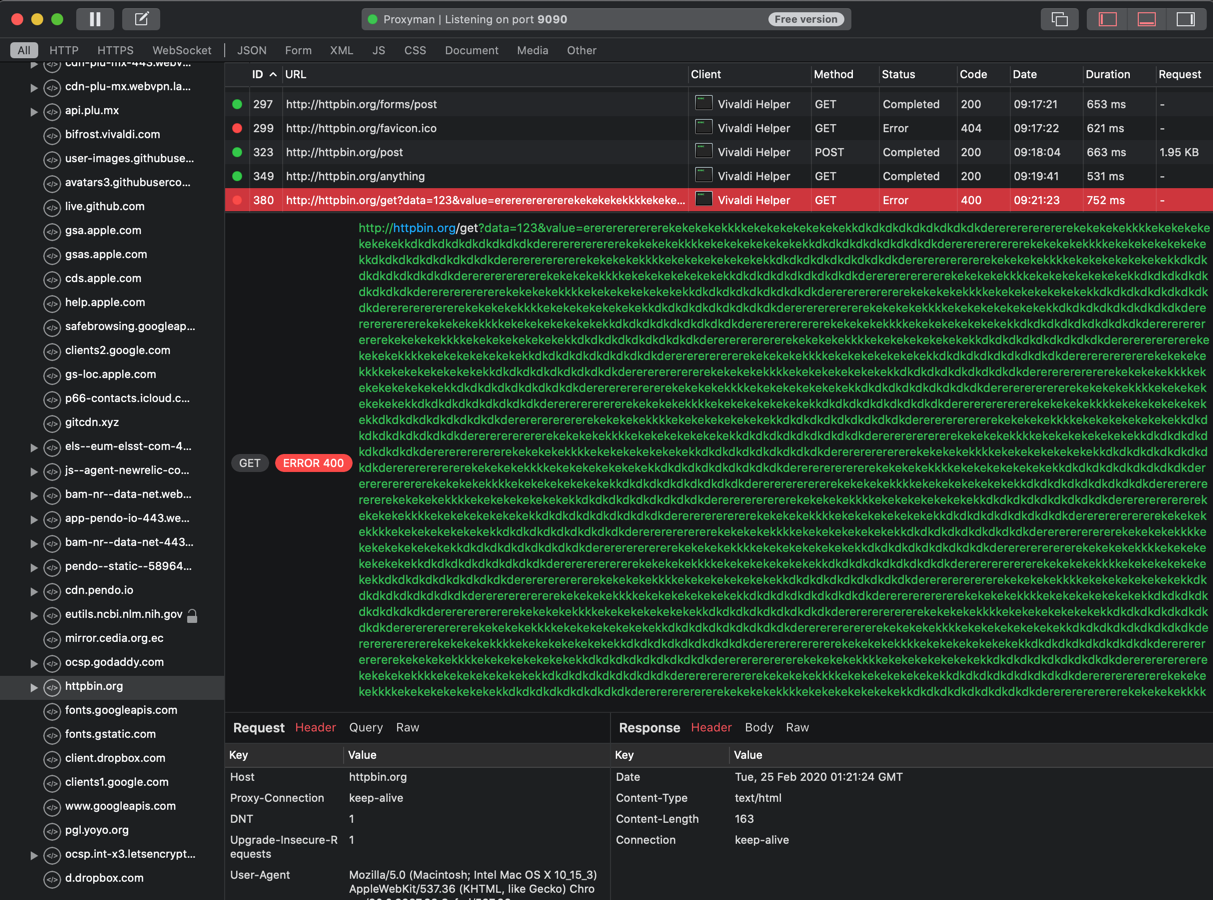Click the Free version badge
This screenshot has height=900, width=1213.
pos(806,19)
